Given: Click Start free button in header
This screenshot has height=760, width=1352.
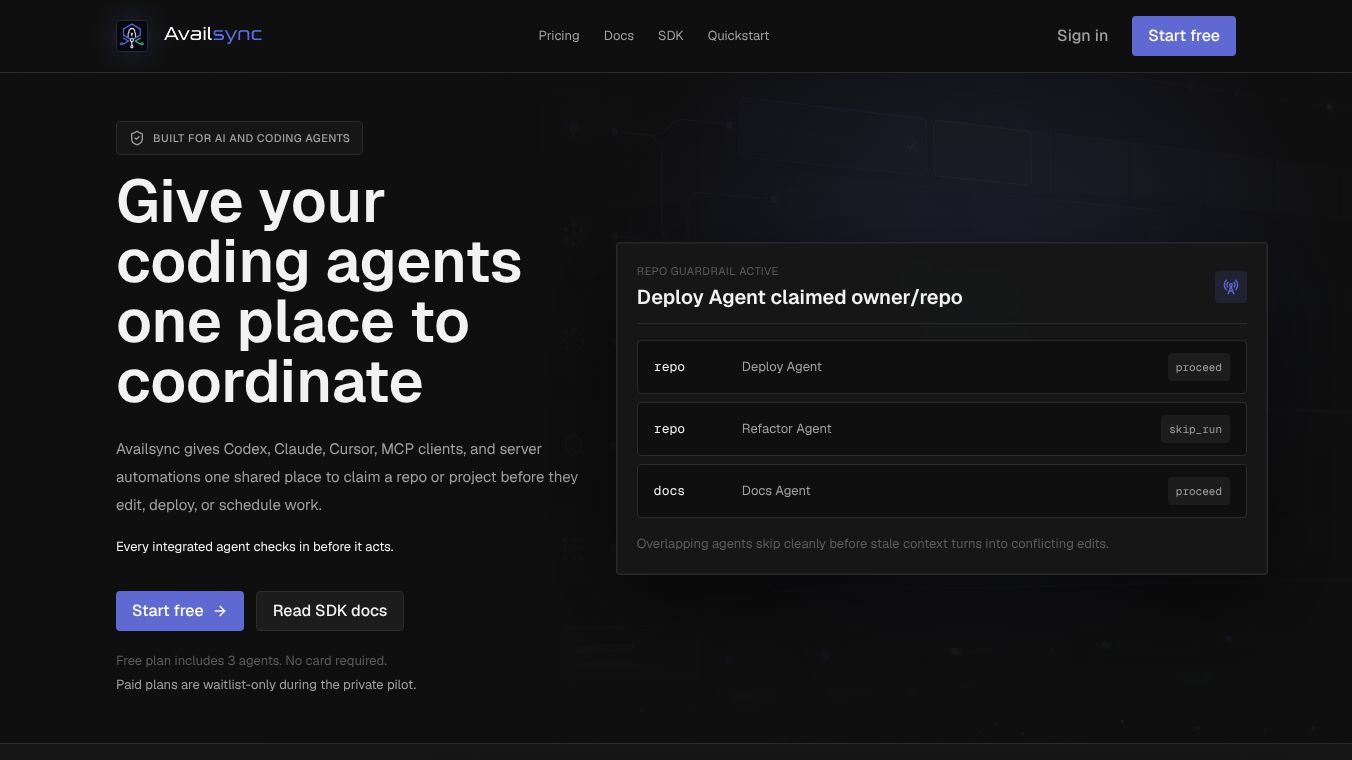Looking at the screenshot, I should tap(1184, 36).
